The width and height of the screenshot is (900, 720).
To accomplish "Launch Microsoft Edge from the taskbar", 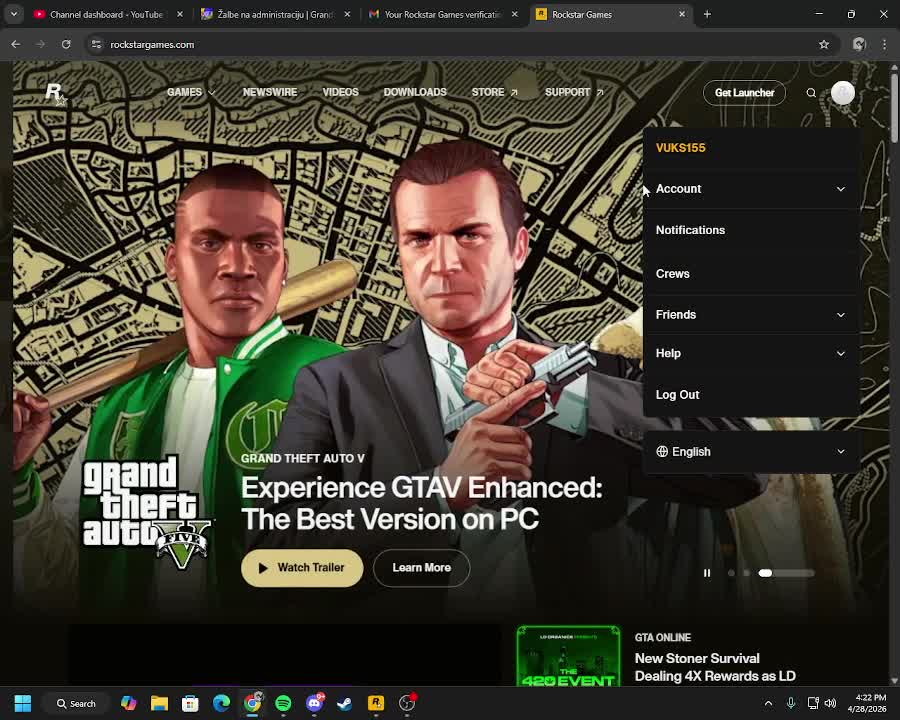I will (x=221, y=703).
